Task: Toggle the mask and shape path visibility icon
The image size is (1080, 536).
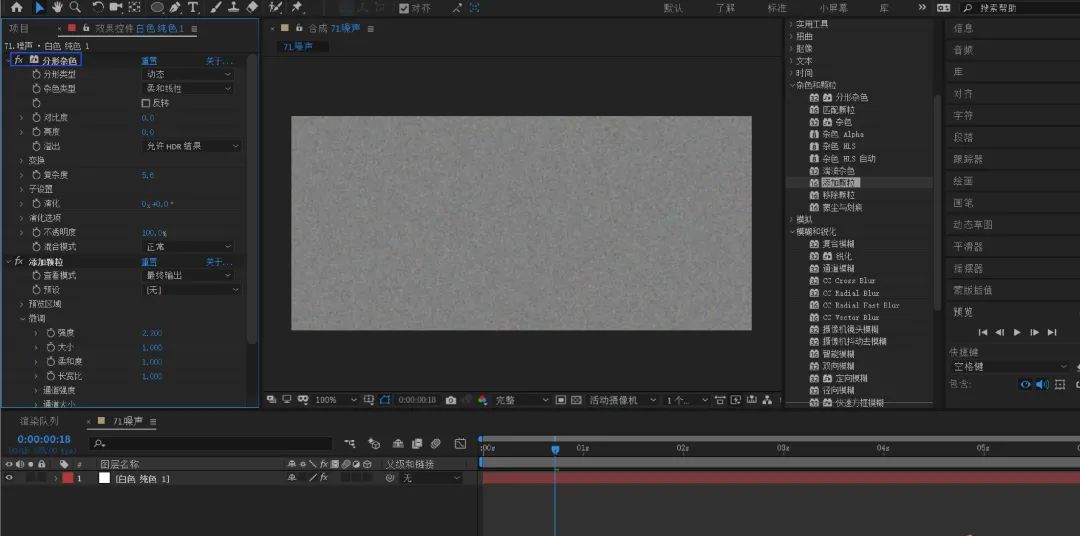Action: click(385, 400)
